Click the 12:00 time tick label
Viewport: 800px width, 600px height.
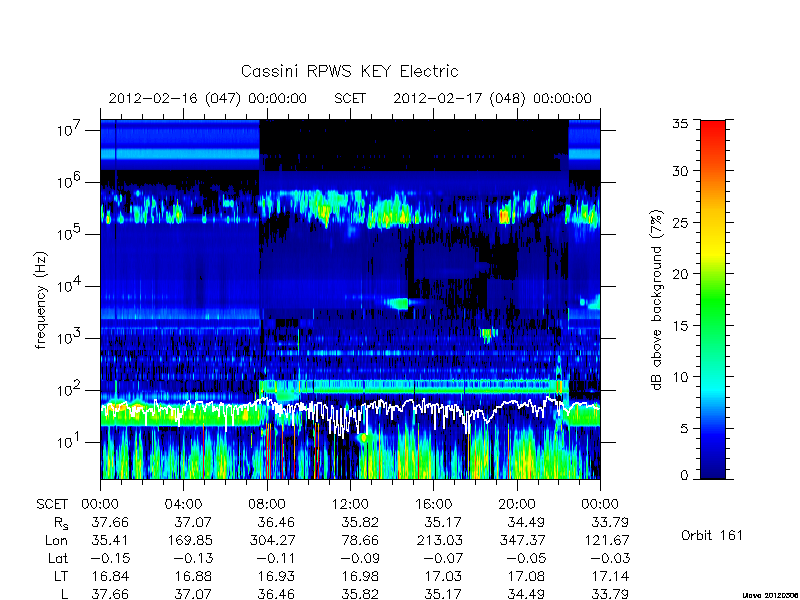point(350,505)
